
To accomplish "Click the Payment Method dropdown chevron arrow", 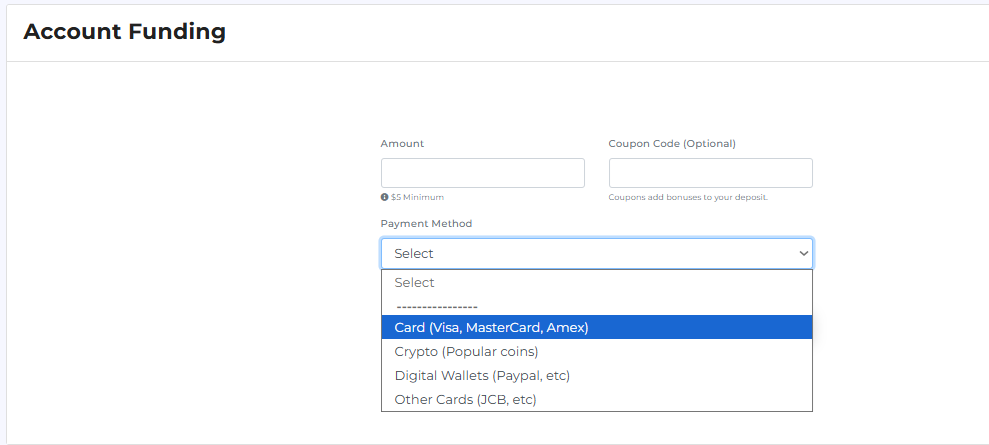I will coord(803,254).
